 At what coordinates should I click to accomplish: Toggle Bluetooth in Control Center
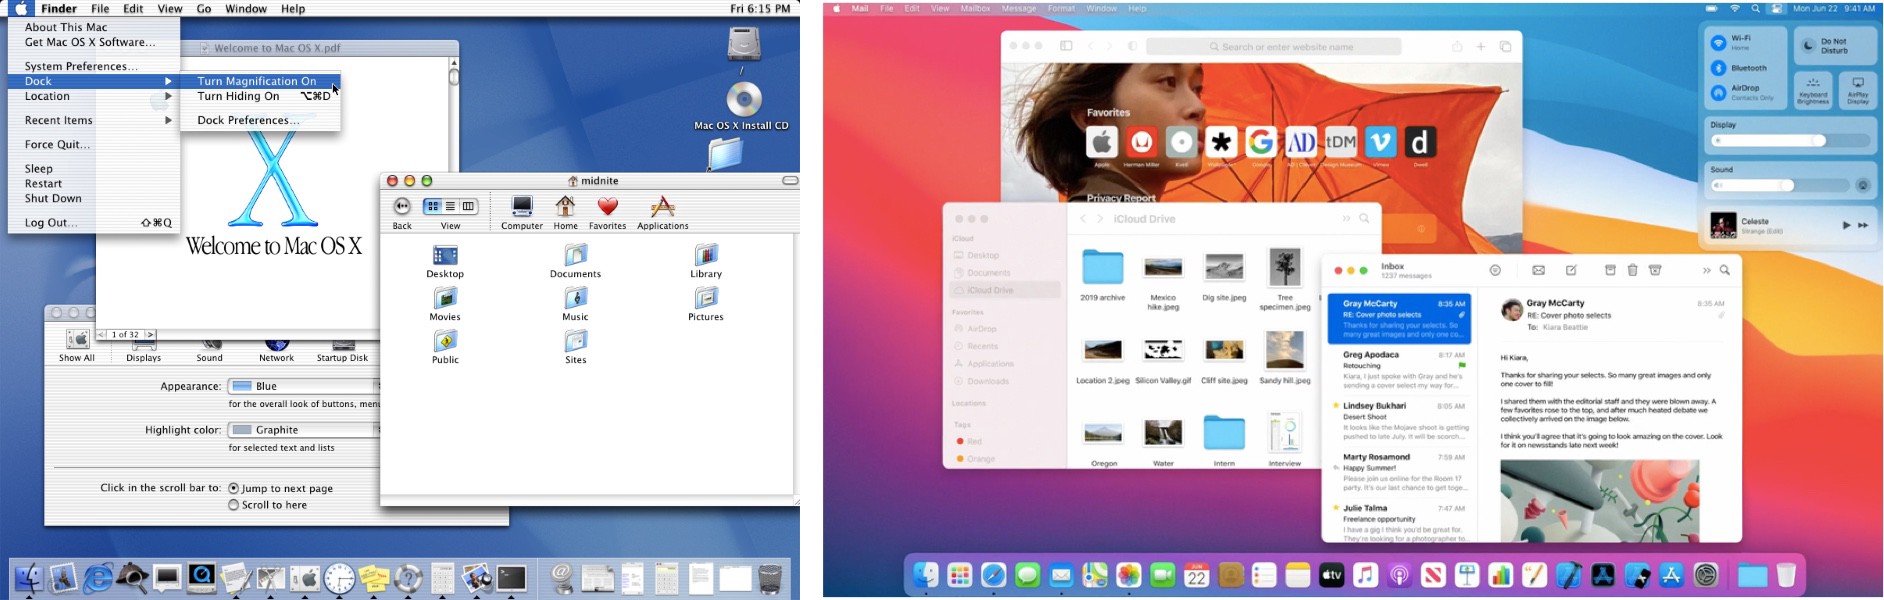pos(1718,68)
